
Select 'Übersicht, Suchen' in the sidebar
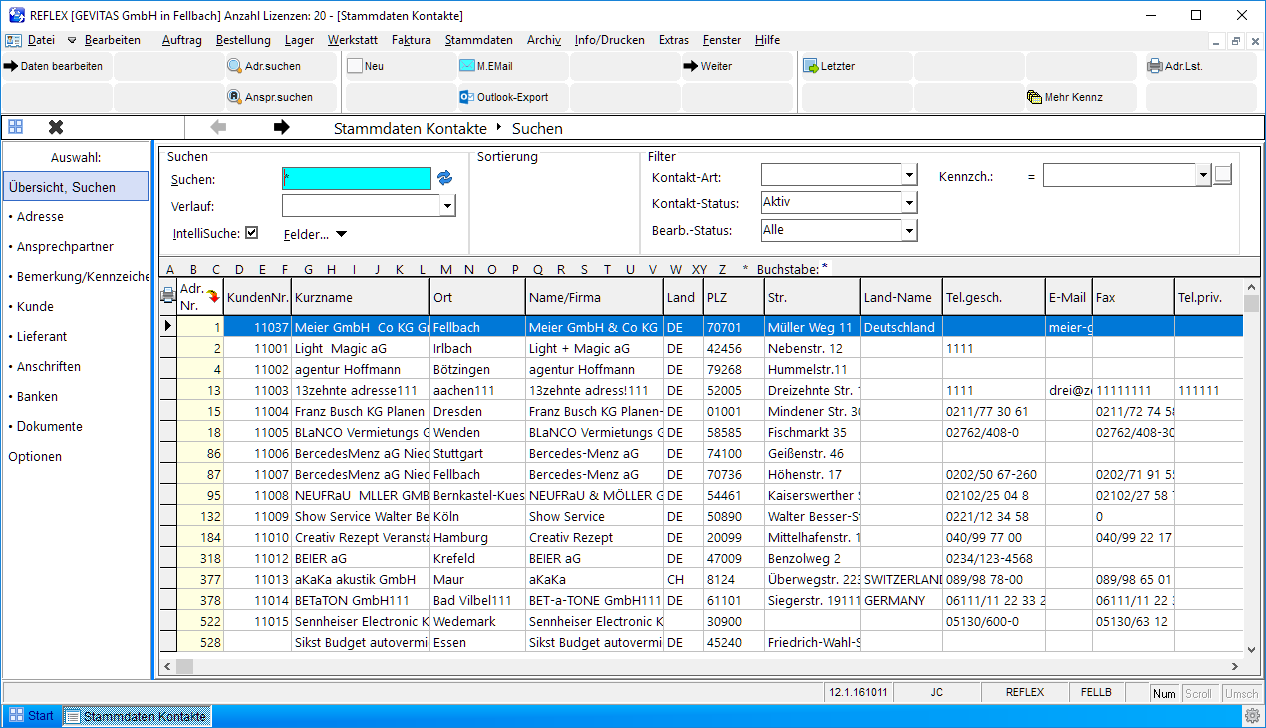click(x=76, y=187)
